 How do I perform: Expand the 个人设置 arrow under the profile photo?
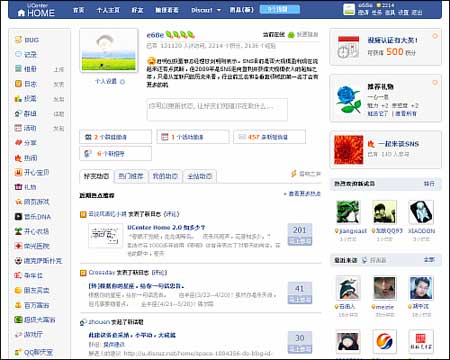(122, 82)
